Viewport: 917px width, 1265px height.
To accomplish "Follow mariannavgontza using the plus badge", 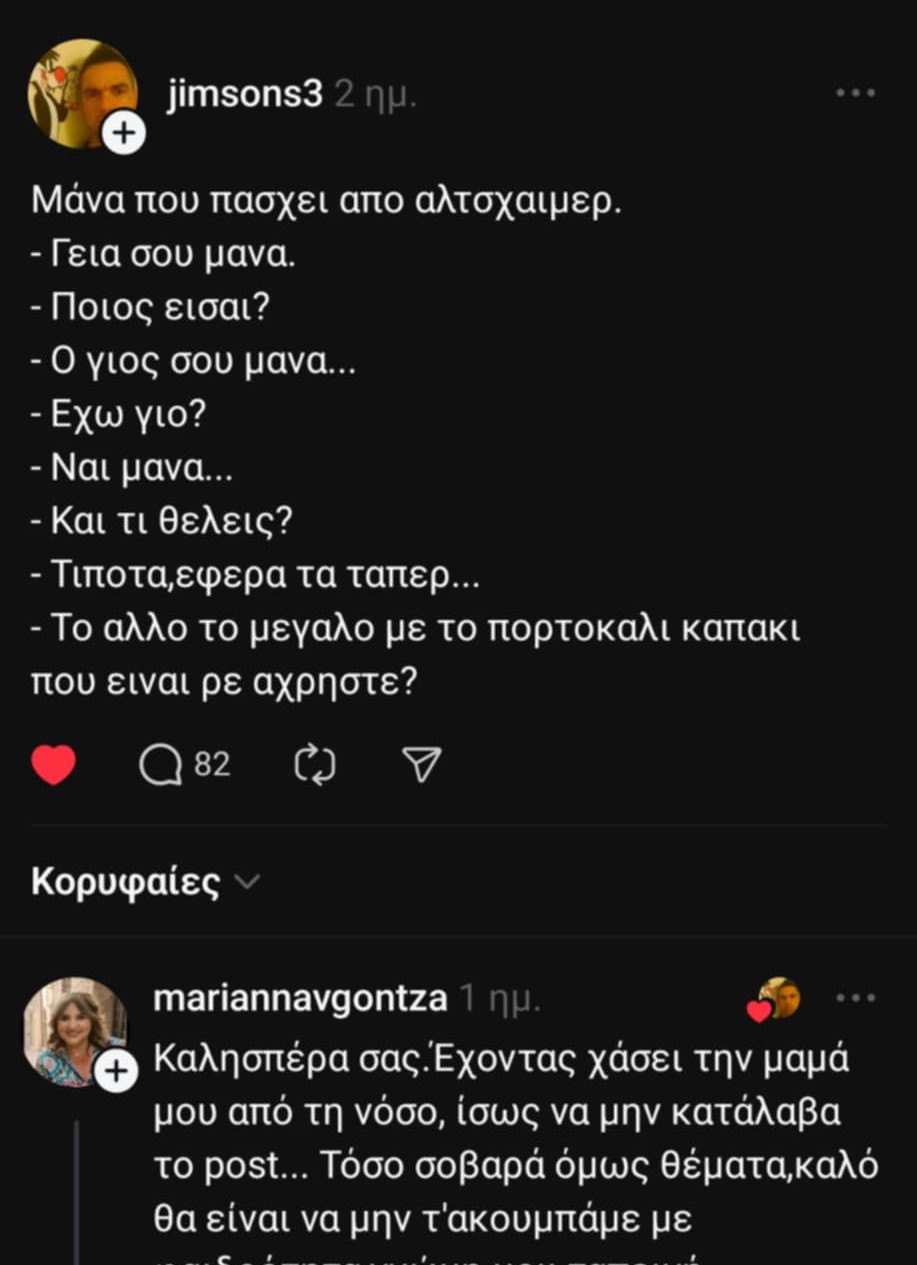I will pyautogui.click(x=115, y=1072).
